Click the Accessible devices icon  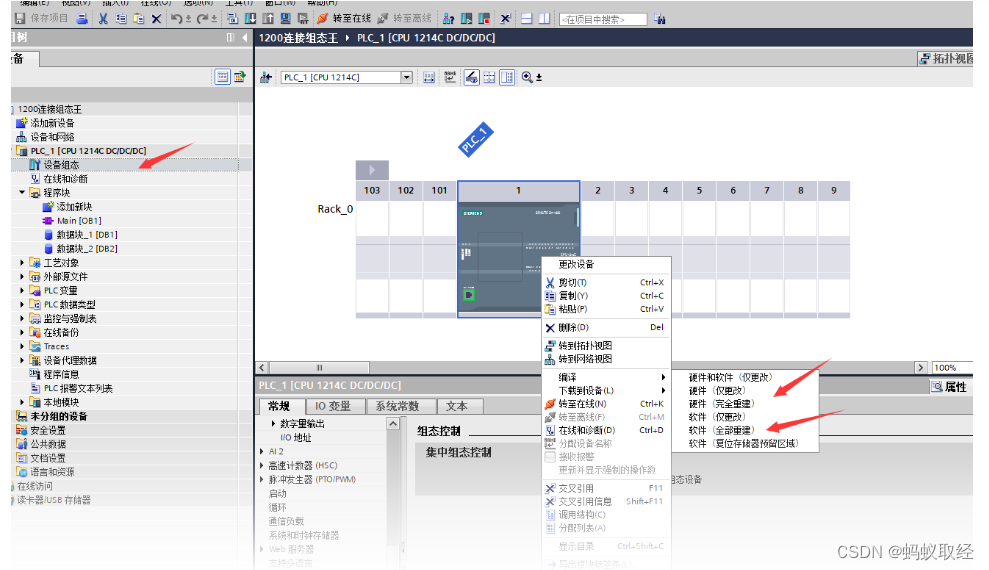pyautogui.click(x=448, y=19)
